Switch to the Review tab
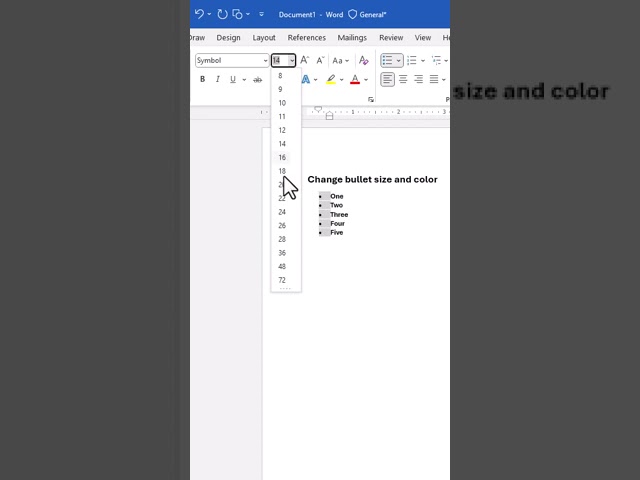The height and width of the screenshot is (480, 640). (391, 38)
